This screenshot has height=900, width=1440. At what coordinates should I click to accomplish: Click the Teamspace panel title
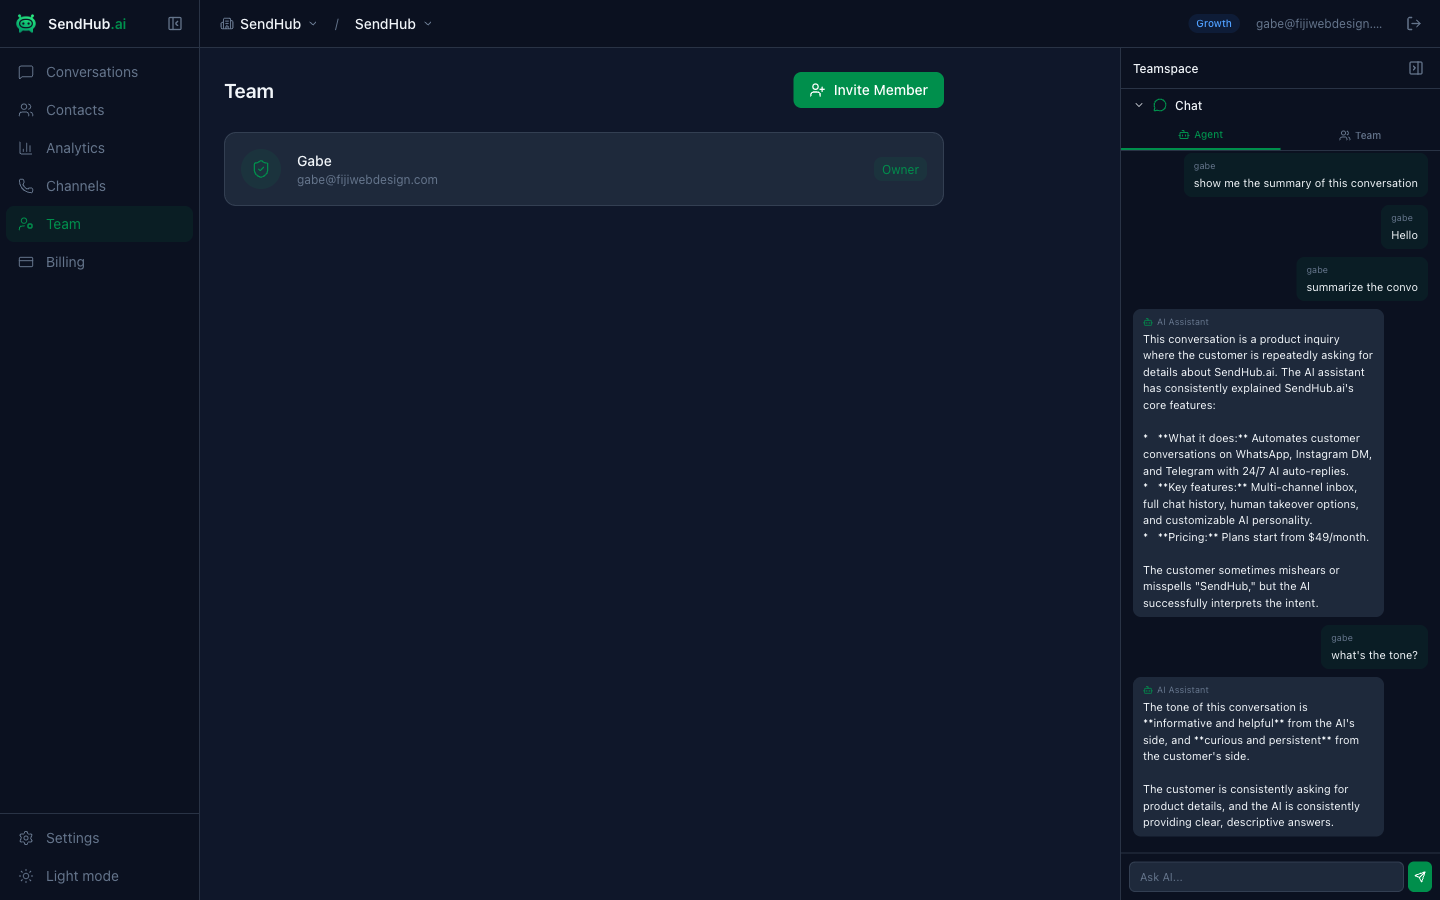click(x=1166, y=69)
